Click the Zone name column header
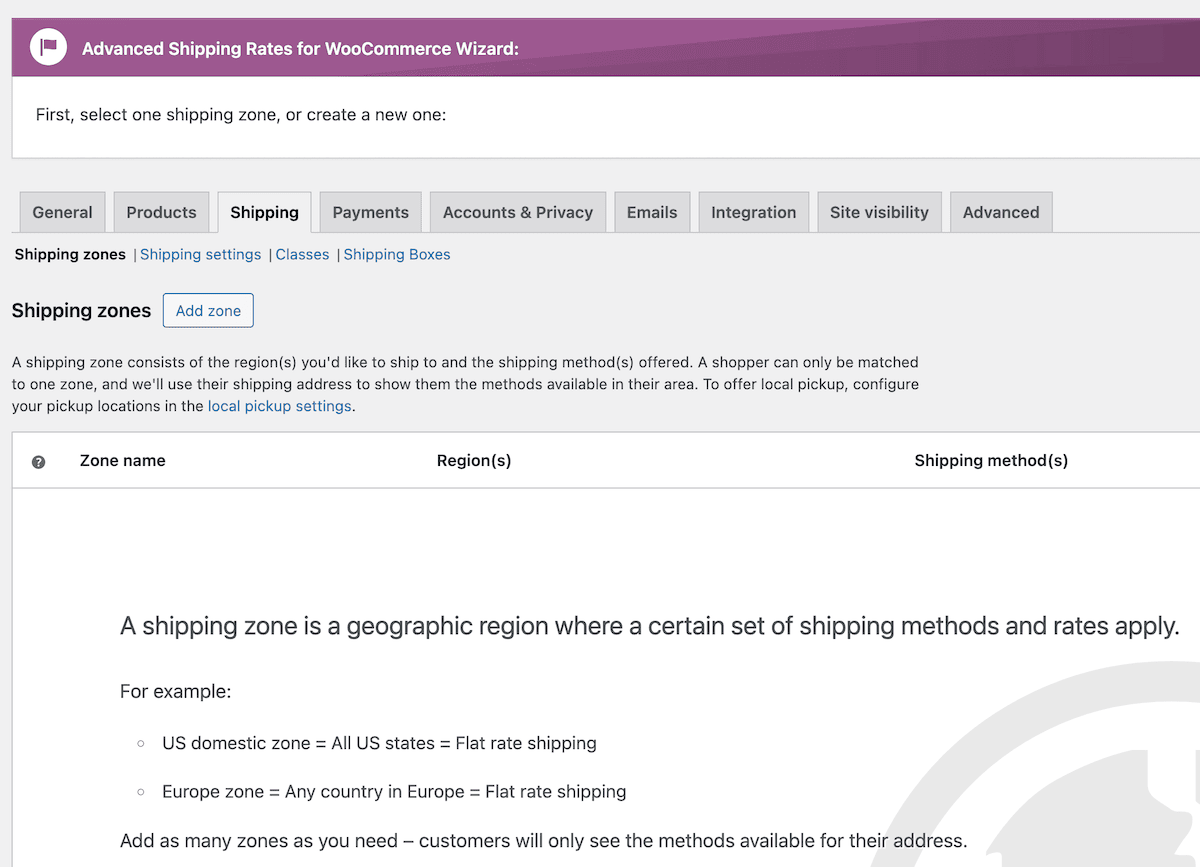This screenshot has width=1200, height=867. [x=123, y=461]
